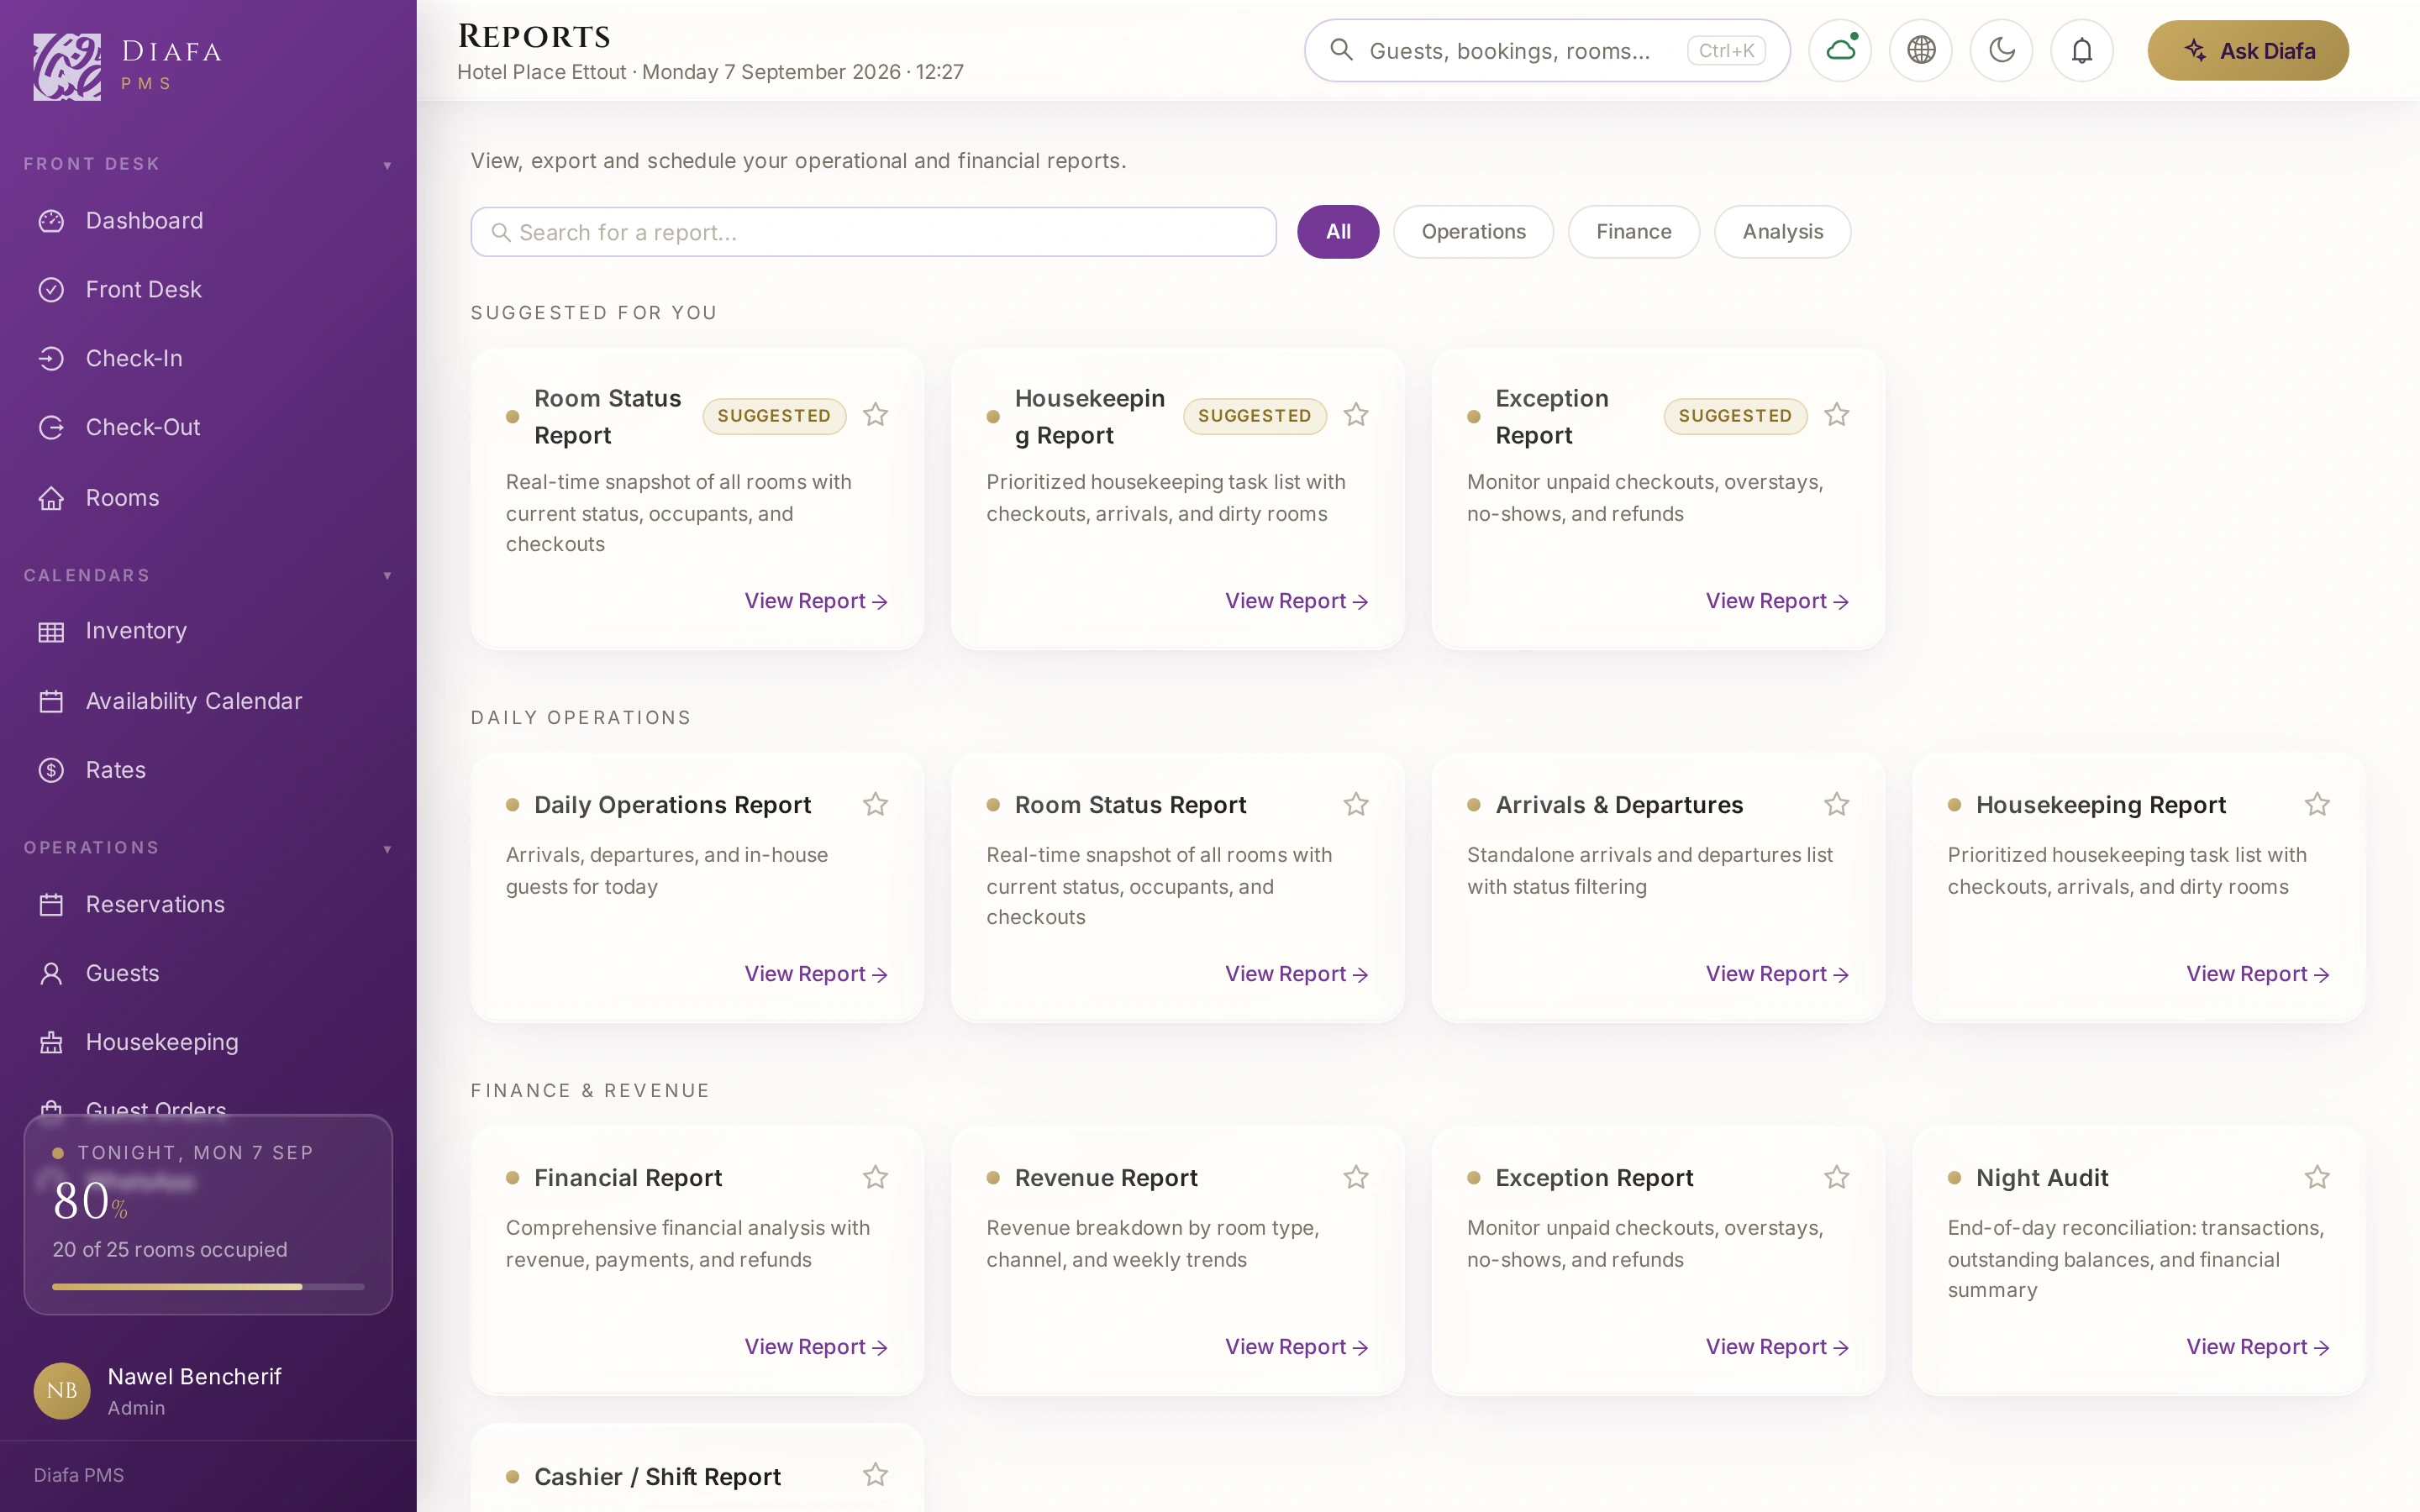Click the Ctrl+K shortcut badge

click(1726, 50)
